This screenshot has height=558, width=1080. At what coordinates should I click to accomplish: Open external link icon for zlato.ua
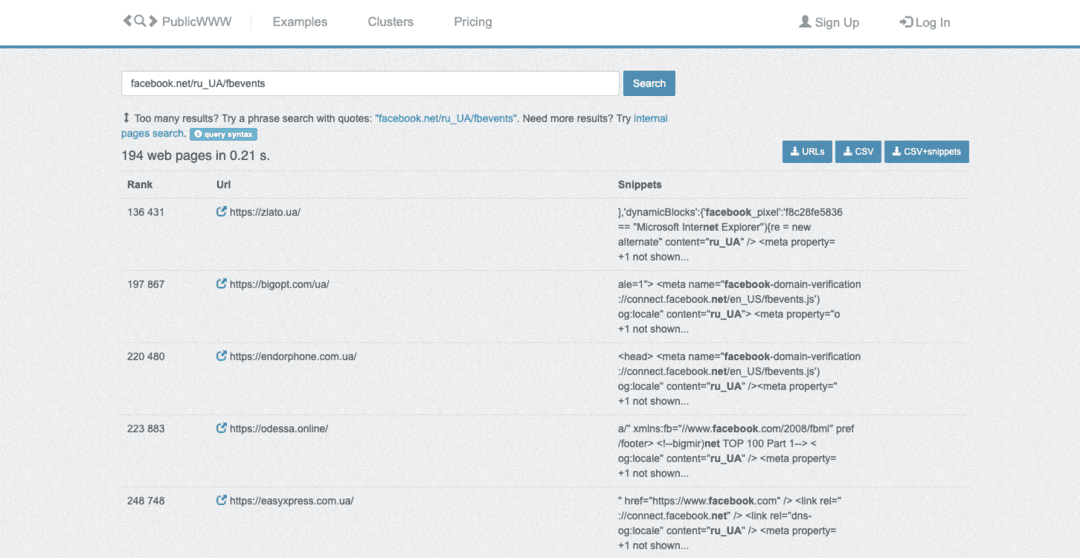pos(222,212)
